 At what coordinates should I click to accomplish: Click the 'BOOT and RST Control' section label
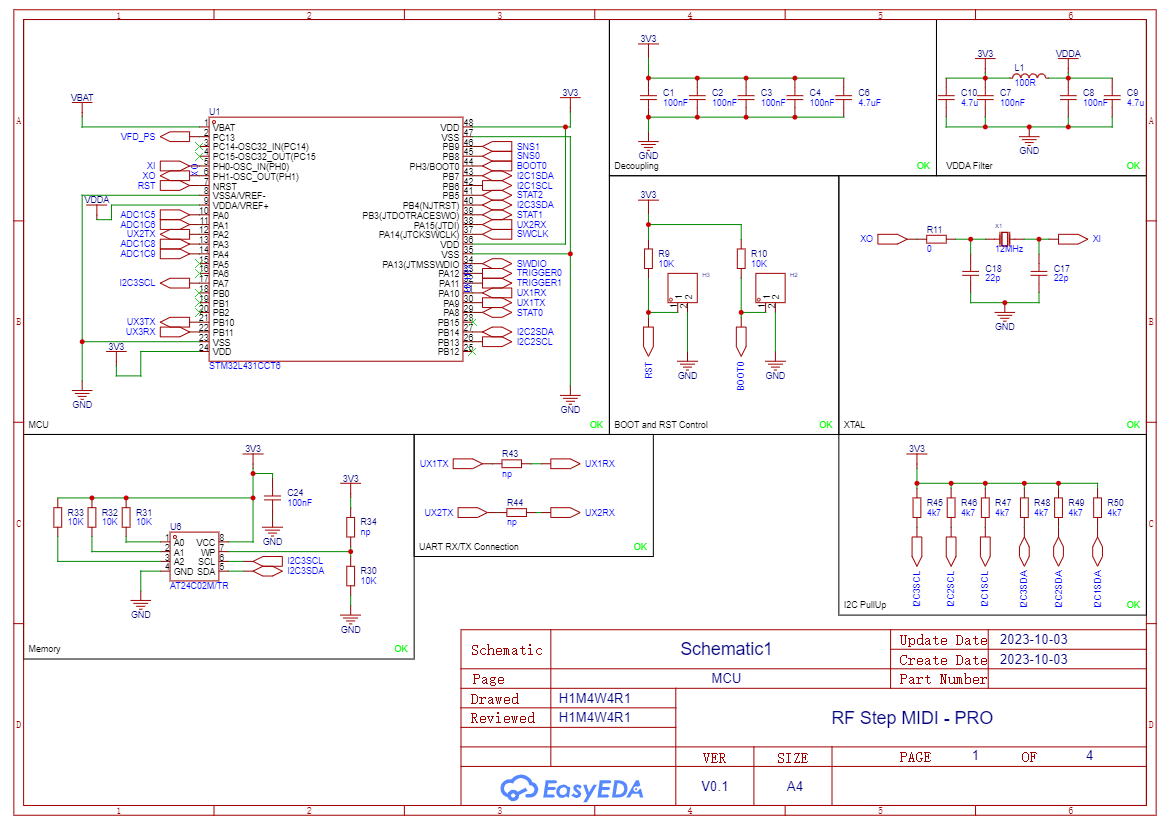click(660, 424)
